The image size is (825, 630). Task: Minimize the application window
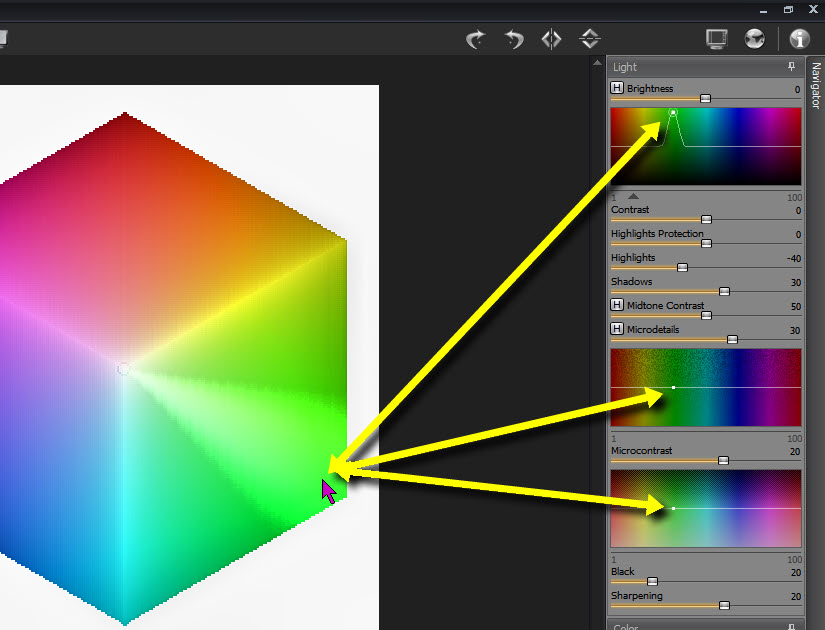[x=763, y=11]
